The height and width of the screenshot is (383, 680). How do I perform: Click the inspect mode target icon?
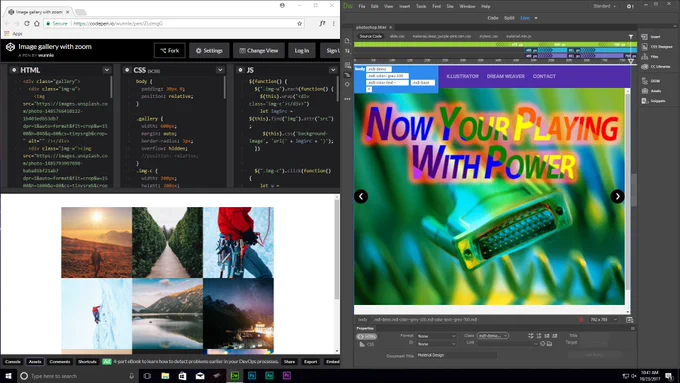click(347, 84)
